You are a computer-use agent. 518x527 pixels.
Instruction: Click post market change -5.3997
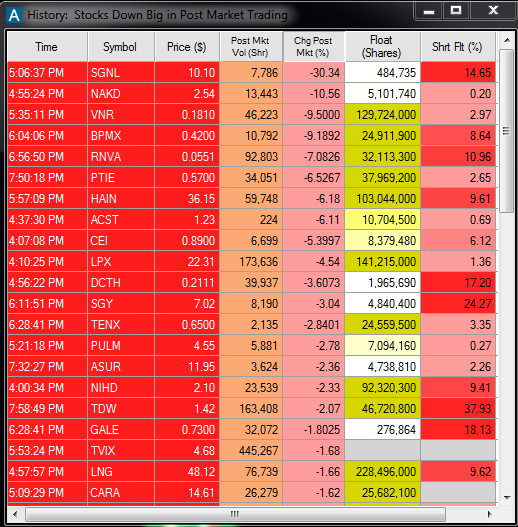click(x=314, y=241)
